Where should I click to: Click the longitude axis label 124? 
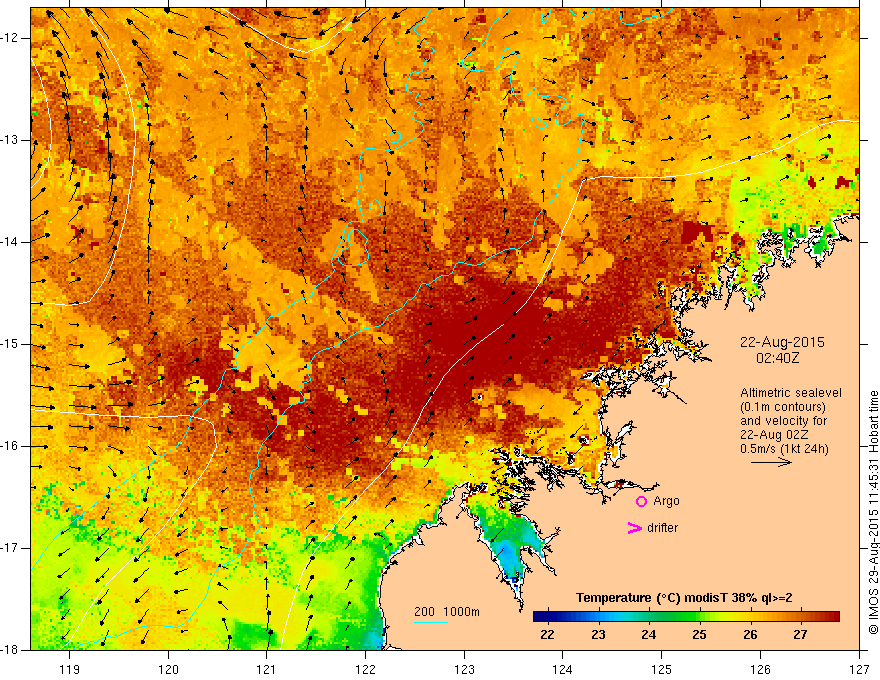563,669
